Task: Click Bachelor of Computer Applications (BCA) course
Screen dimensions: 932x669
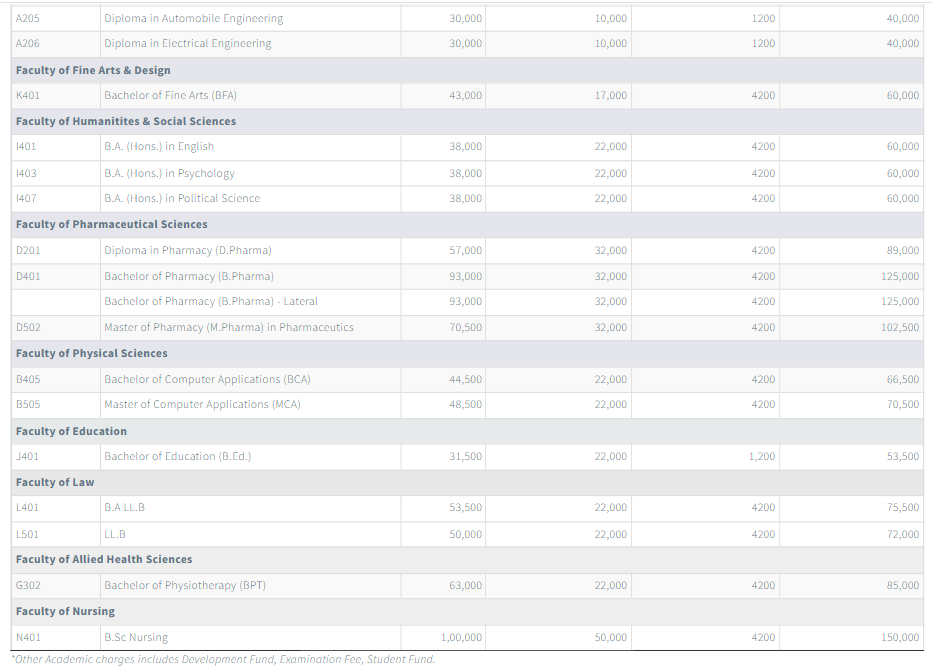Action: [207, 379]
